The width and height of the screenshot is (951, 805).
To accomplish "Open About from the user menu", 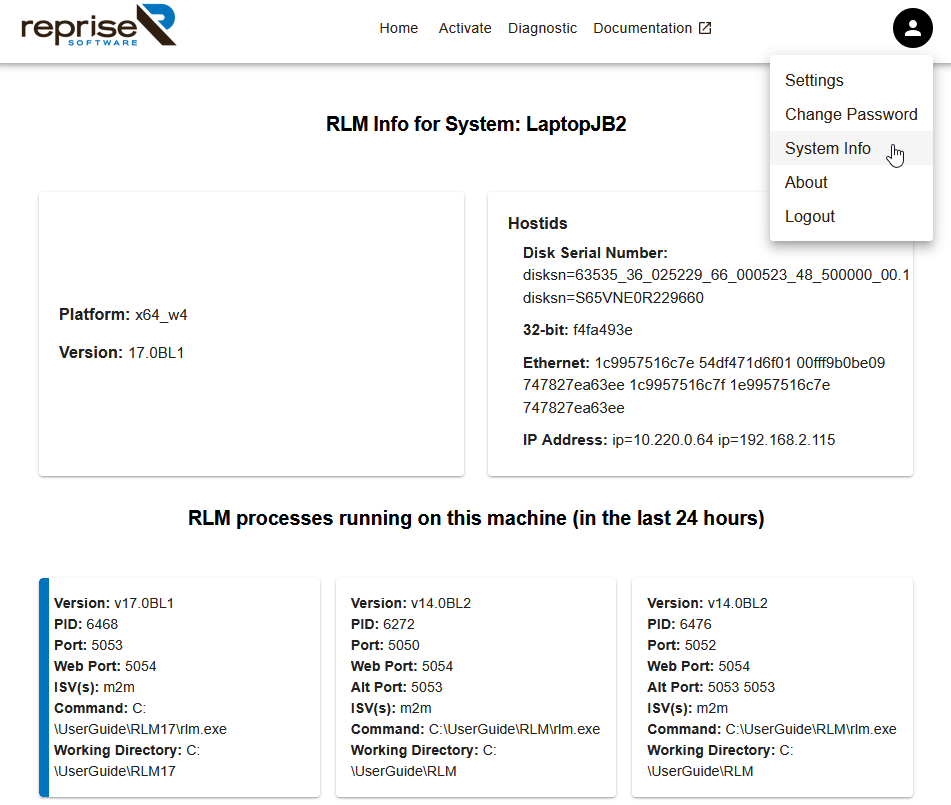I will 806,182.
